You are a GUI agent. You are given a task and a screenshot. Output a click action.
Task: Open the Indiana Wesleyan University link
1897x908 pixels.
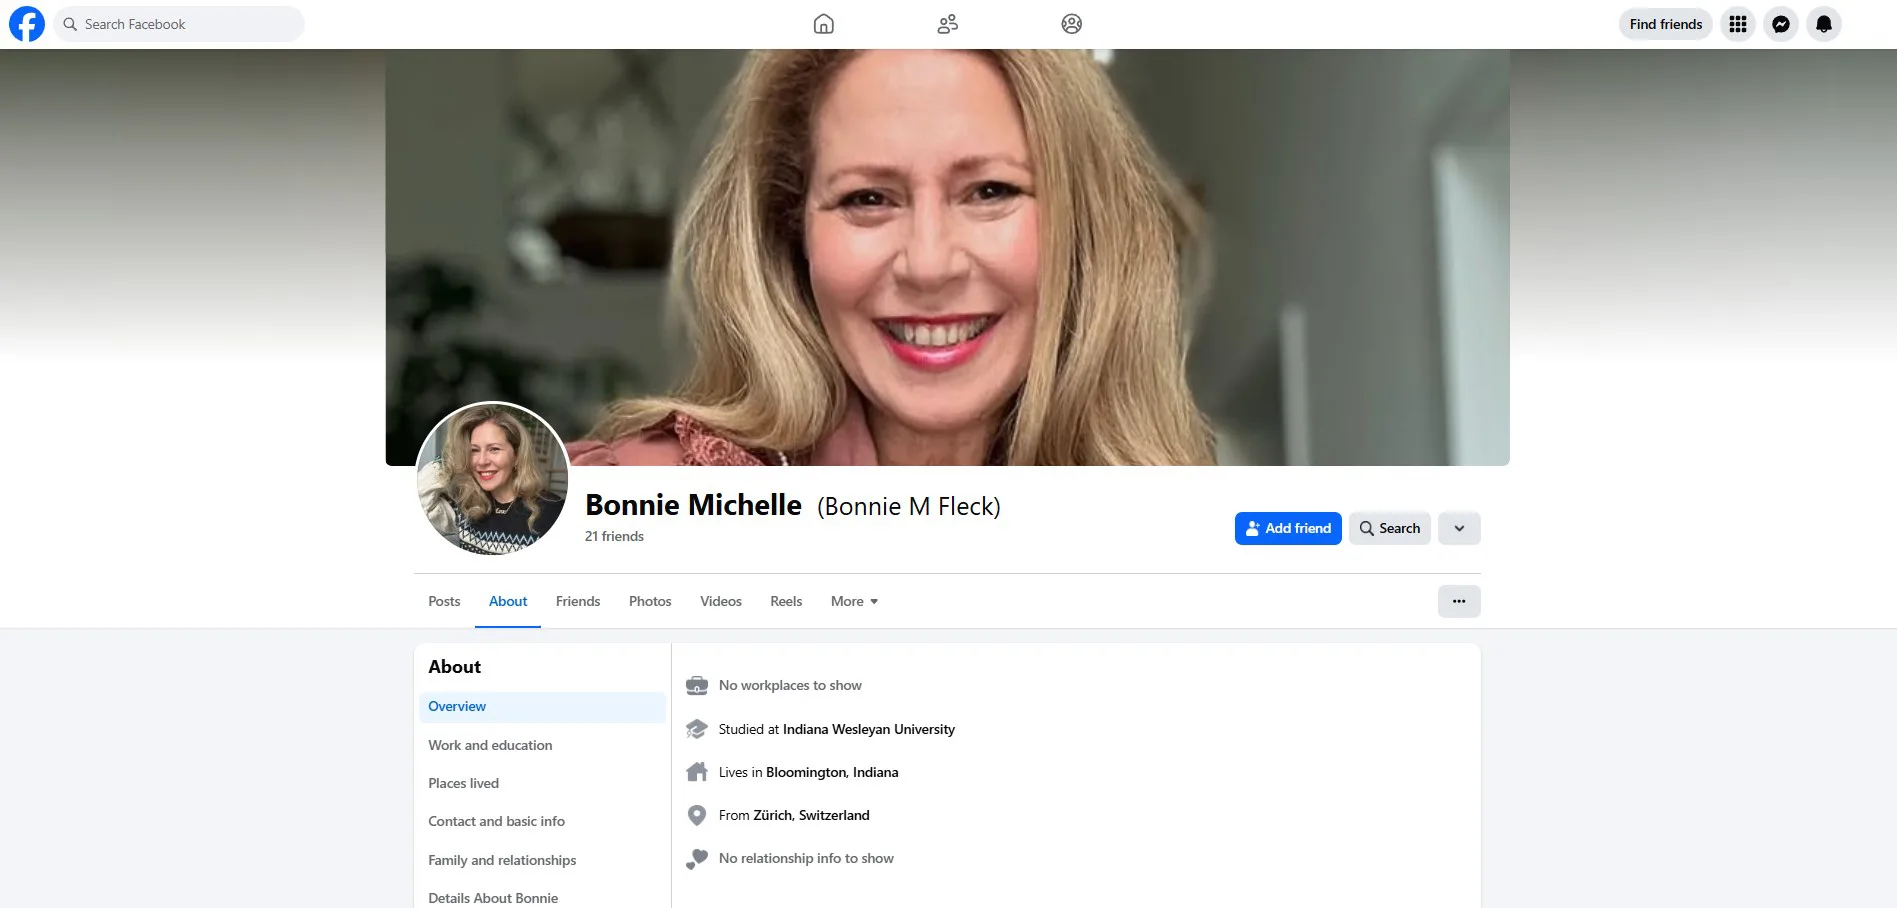point(868,729)
